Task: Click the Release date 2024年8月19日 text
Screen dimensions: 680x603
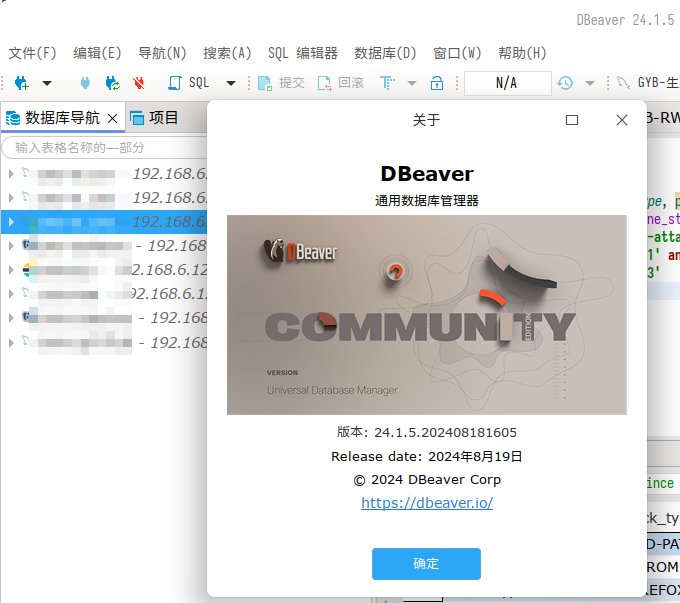Action: (x=426, y=456)
